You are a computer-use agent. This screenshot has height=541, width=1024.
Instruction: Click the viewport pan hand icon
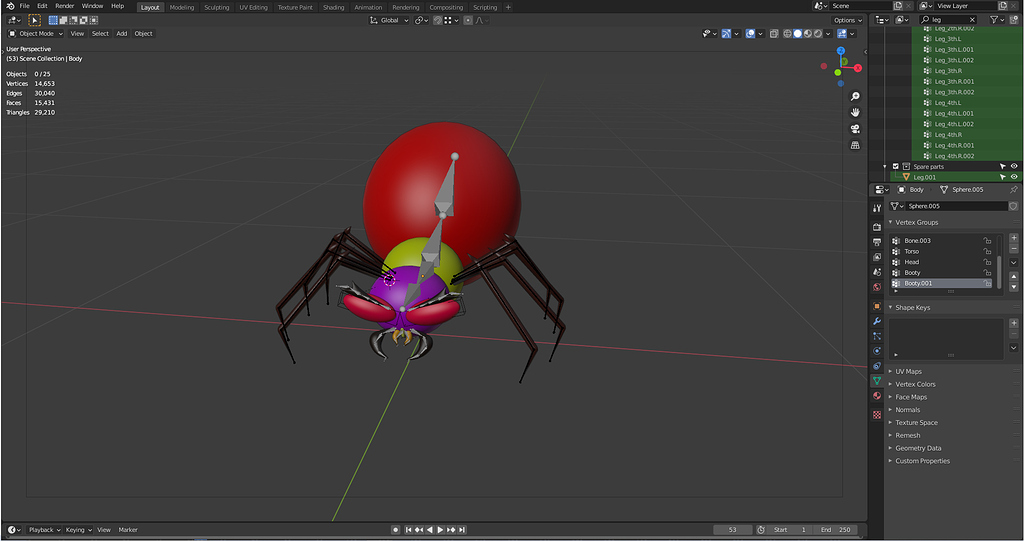(855, 112)
